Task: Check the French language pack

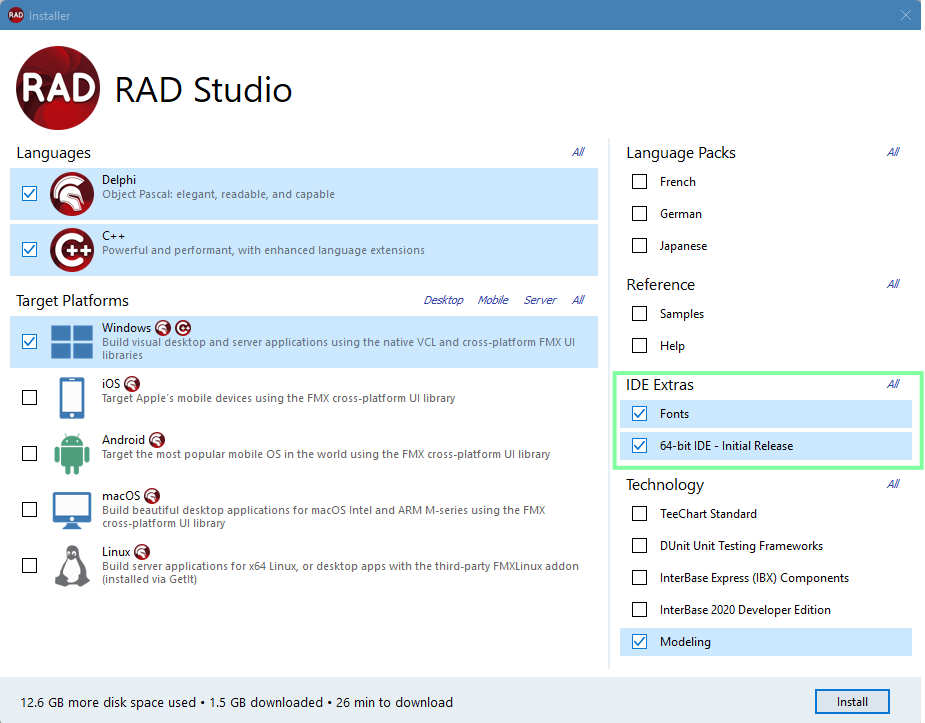Action: [639, 182]
